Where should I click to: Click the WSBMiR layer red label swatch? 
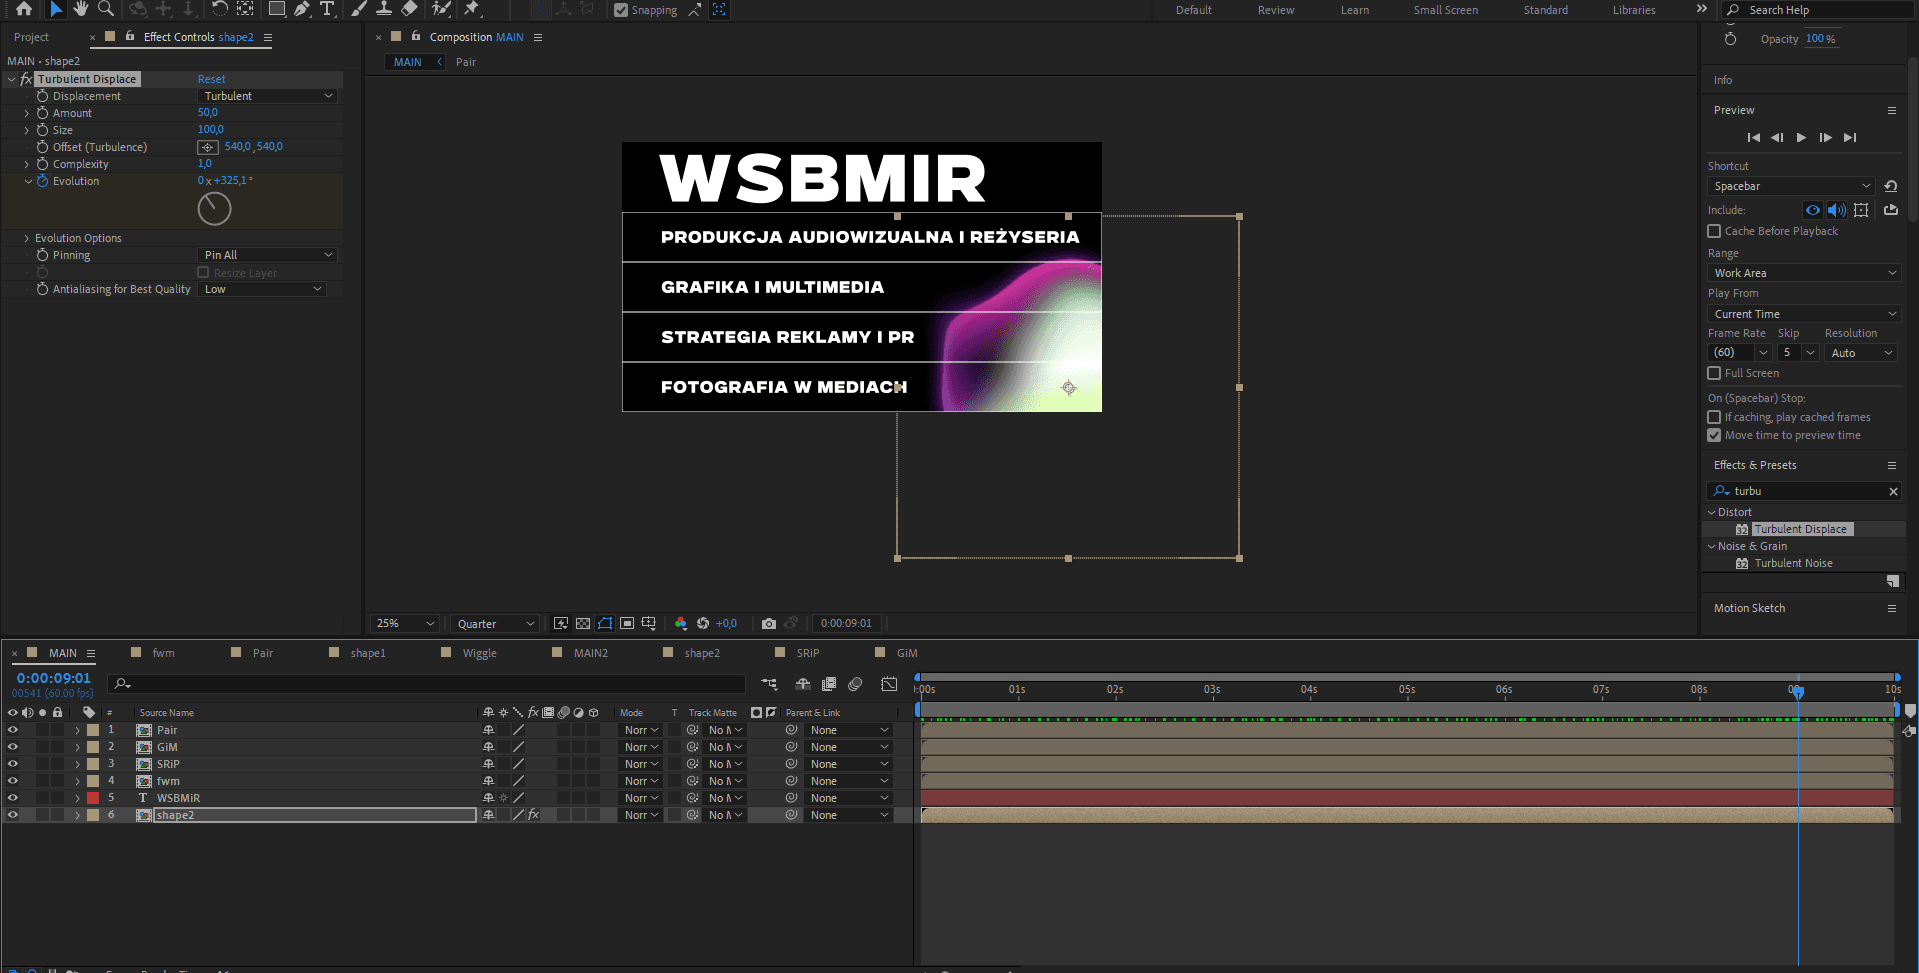point(93,798)
